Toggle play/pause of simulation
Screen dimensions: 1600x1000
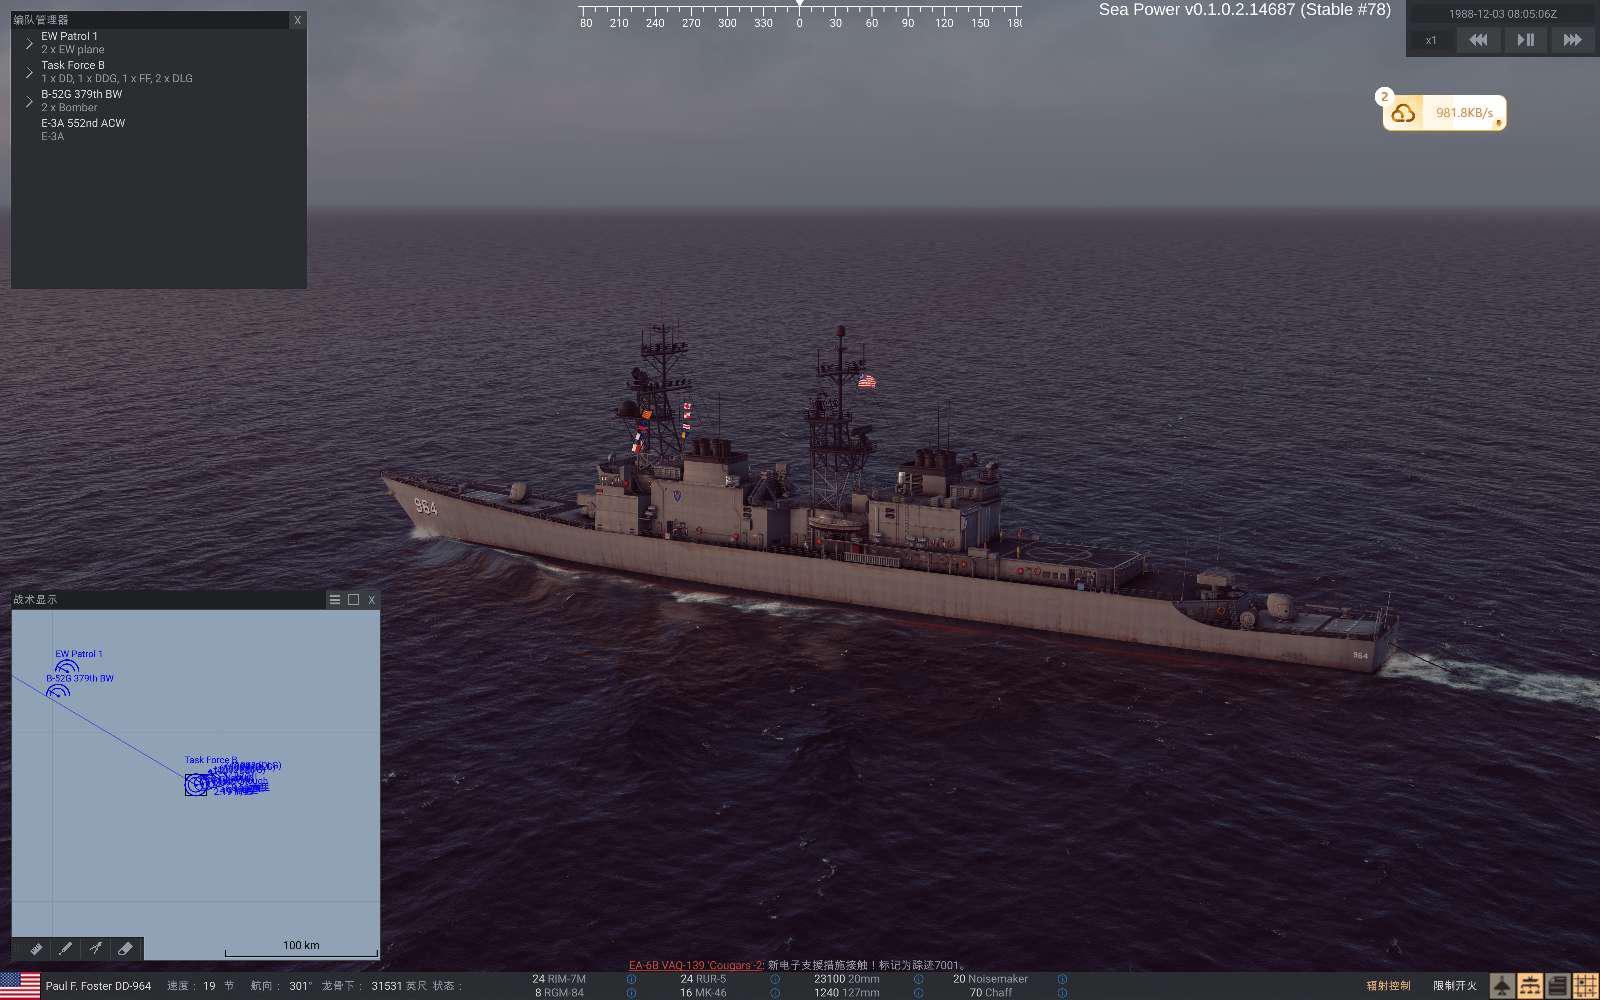(x=1525, y=40)
